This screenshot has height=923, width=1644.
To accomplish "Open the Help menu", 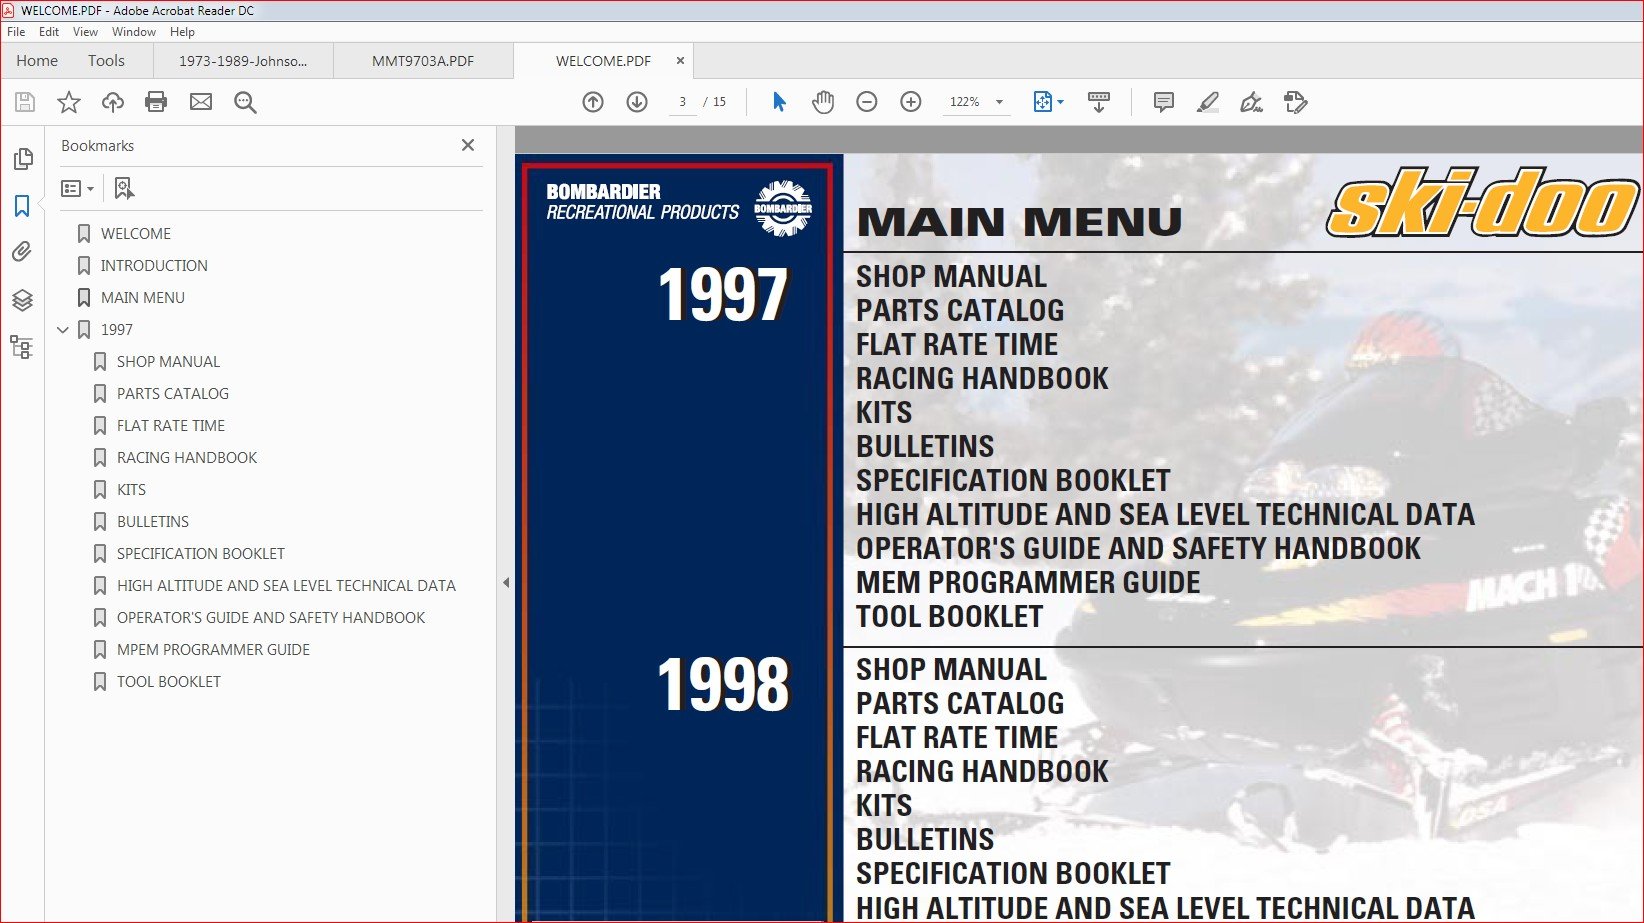I will pyautogui.click(x=182, y=32).
